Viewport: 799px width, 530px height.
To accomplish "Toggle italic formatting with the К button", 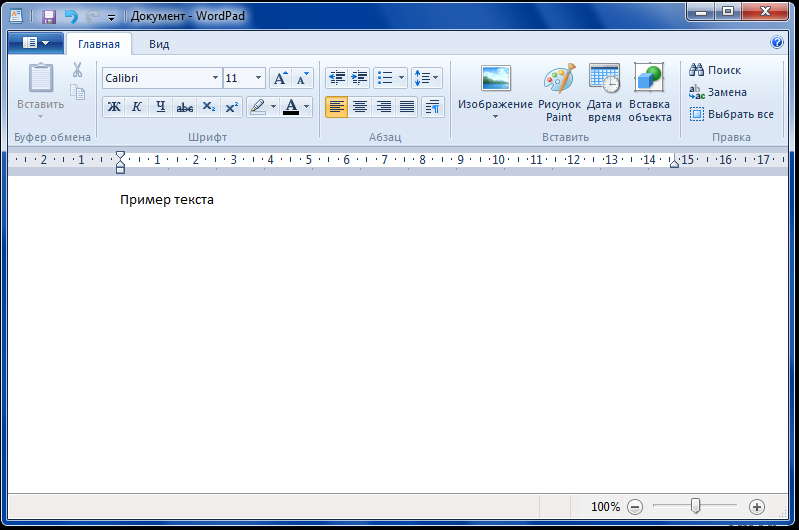I will click(x=137, y=107).
